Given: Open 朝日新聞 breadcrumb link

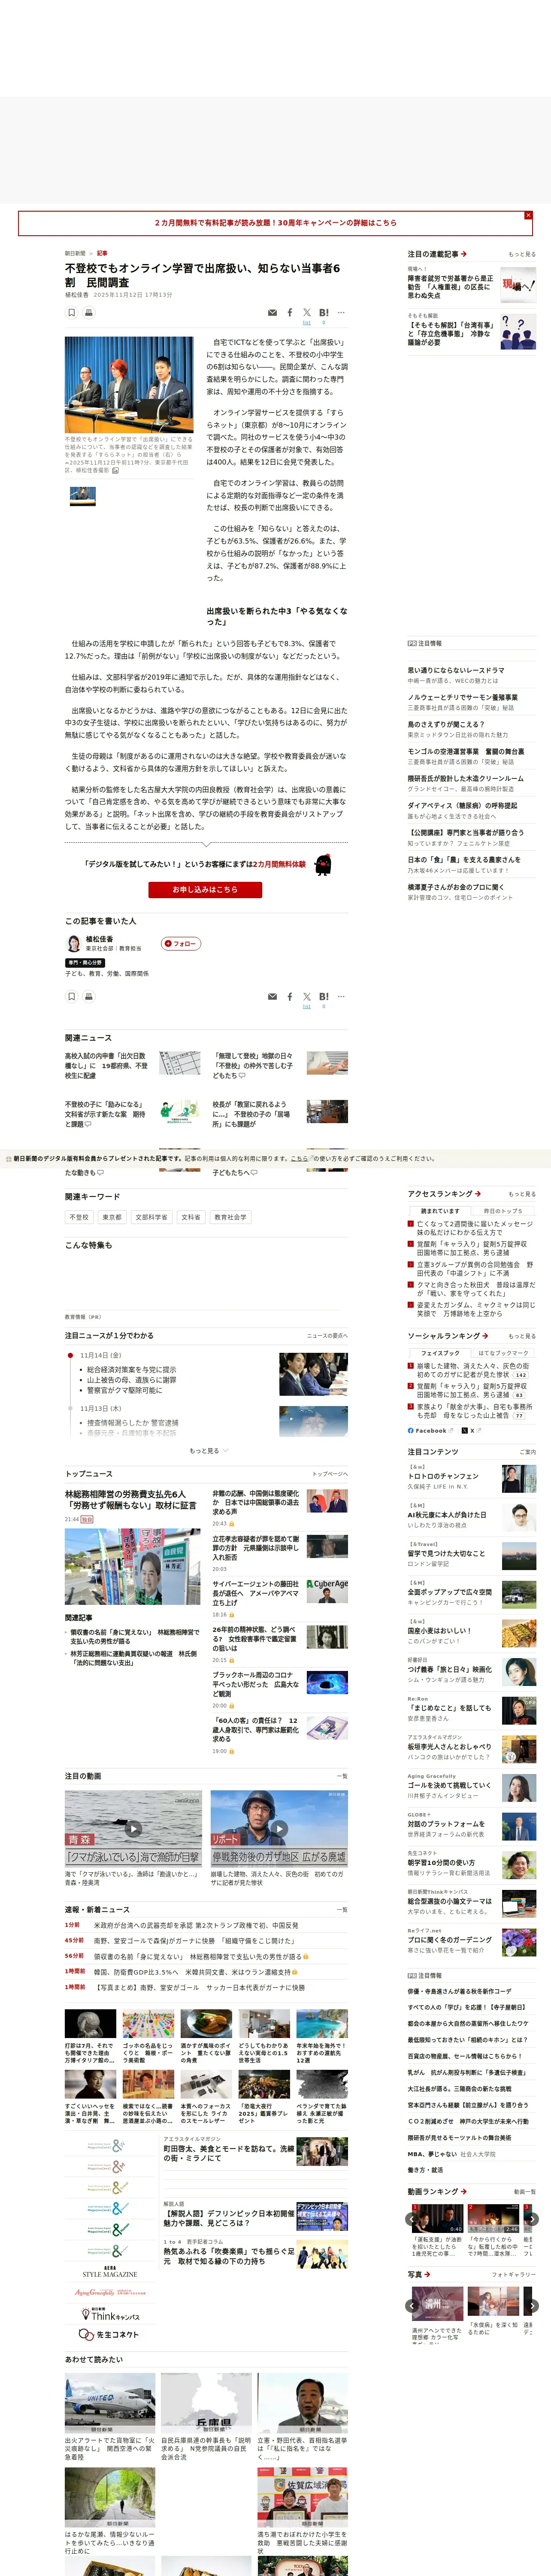Looking at the screenshot, I should (x=75, y=253).
